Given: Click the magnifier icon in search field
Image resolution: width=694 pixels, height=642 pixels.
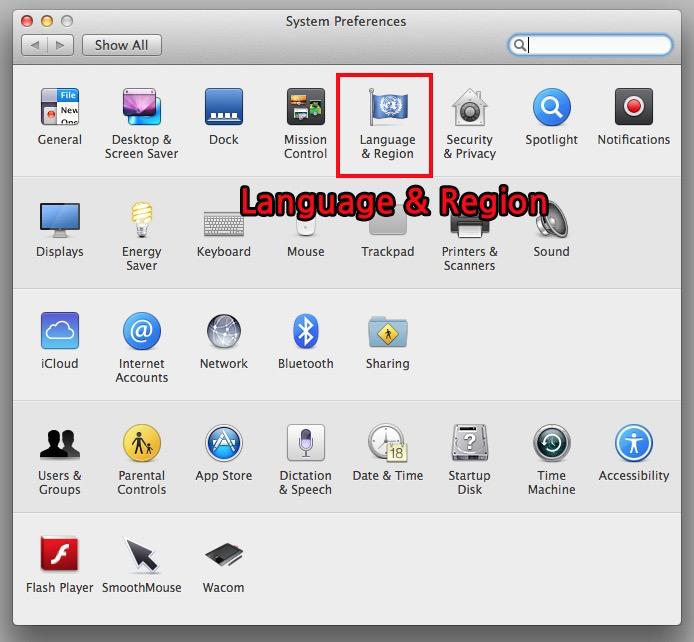Looking at the screenshot, I should [520, 45].
